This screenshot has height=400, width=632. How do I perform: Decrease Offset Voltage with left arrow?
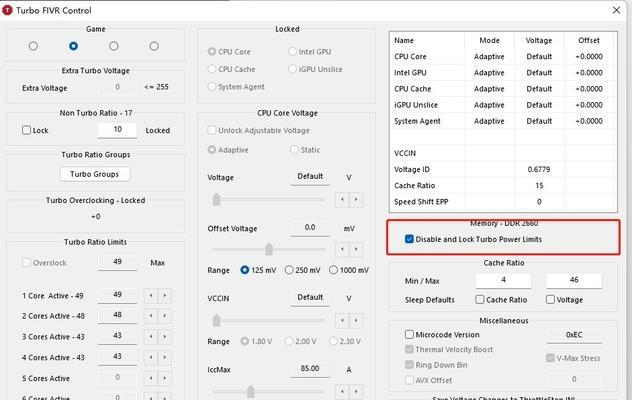(342, 249)
